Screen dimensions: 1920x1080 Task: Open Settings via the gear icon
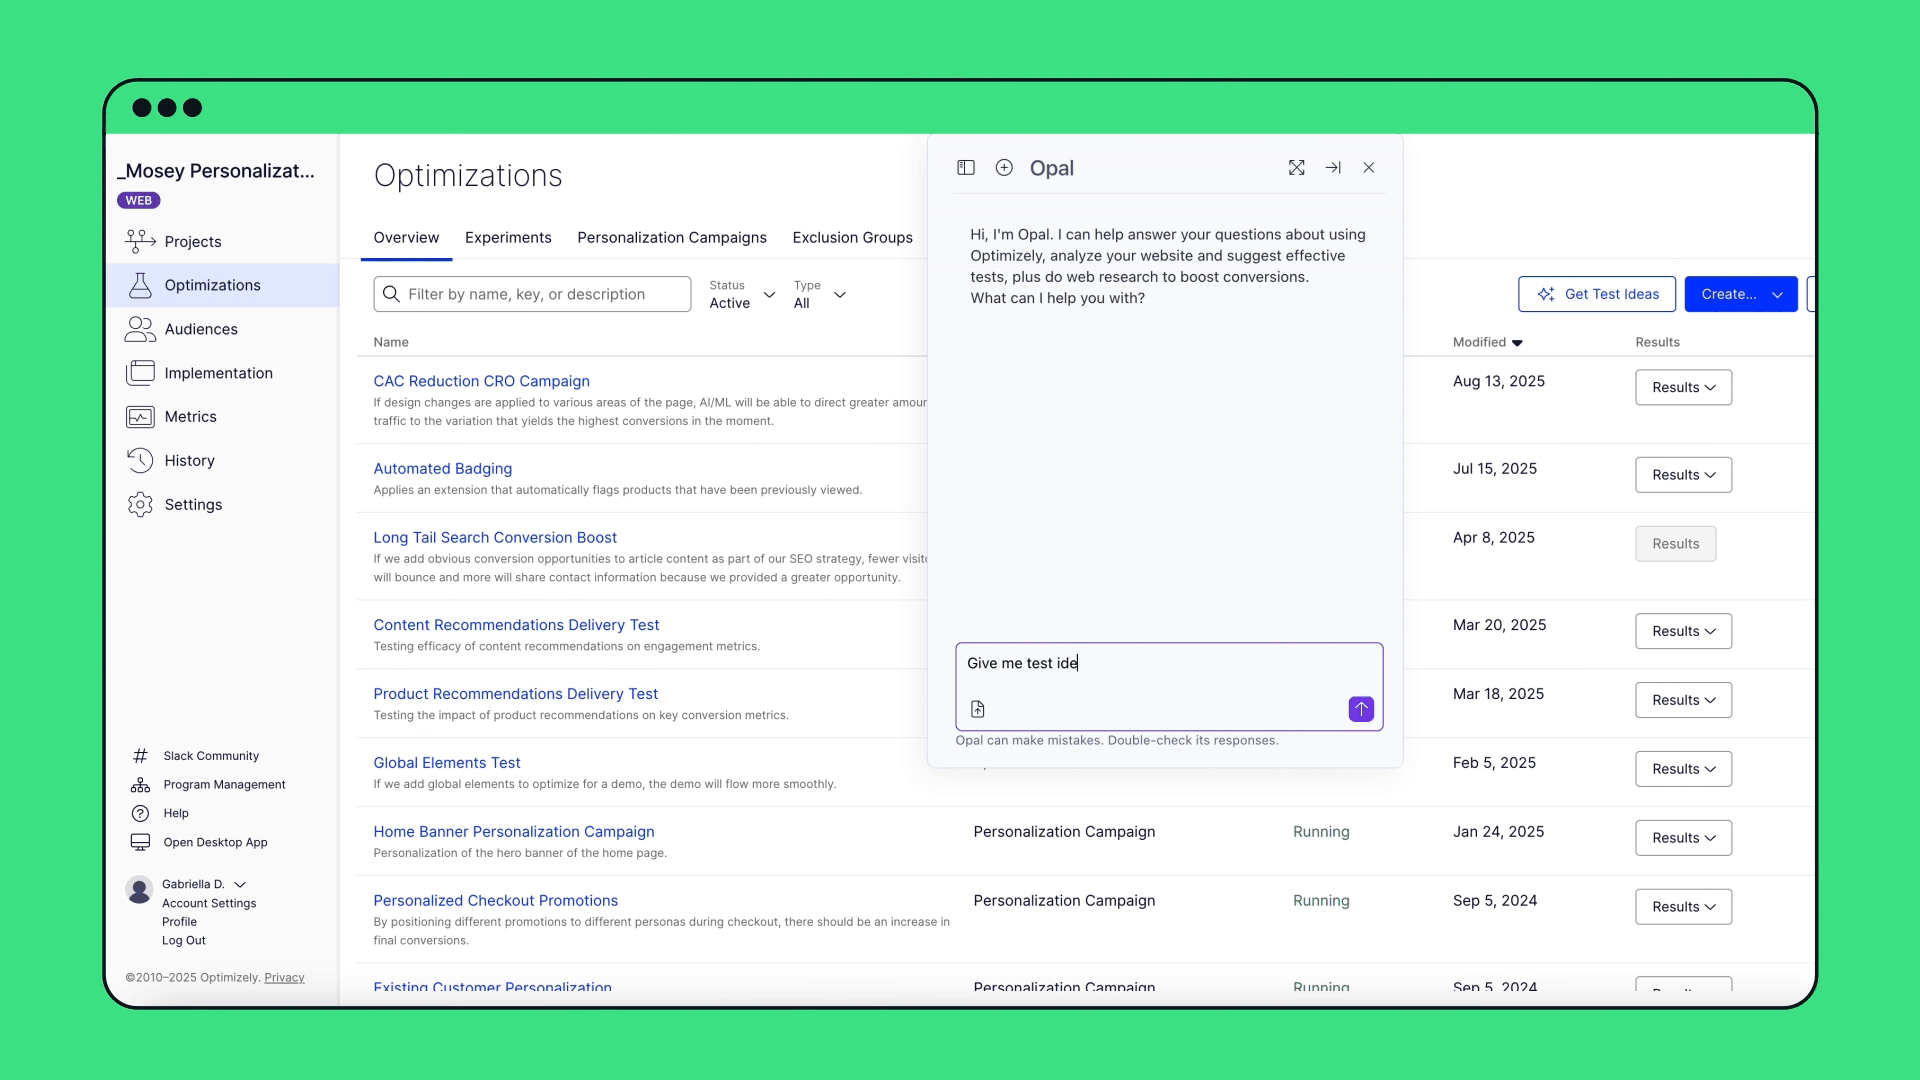click(x=140, y=505)
